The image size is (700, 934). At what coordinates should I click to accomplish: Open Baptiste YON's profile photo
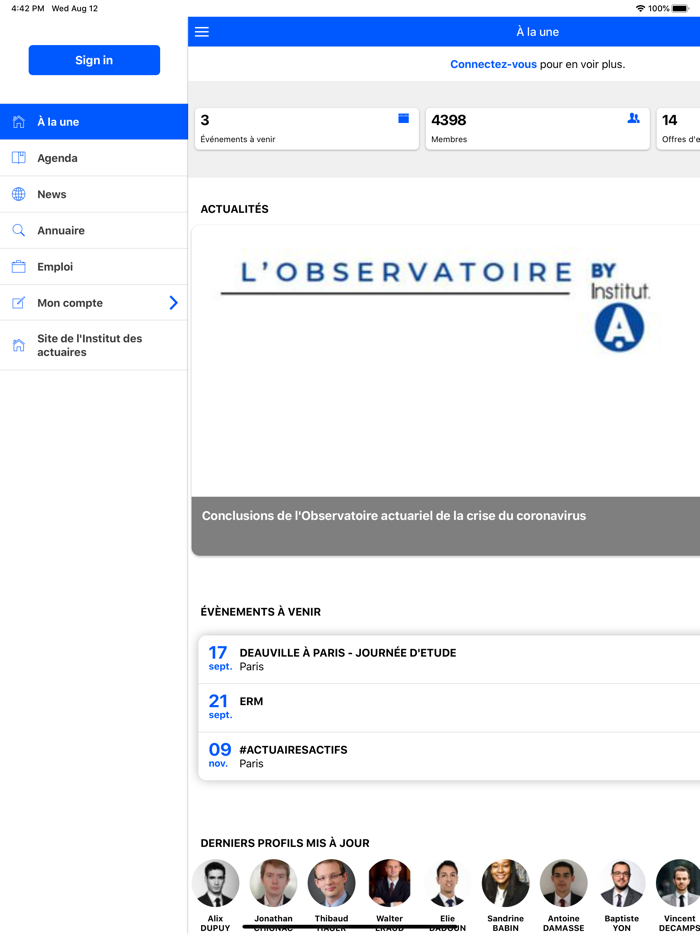621,883
